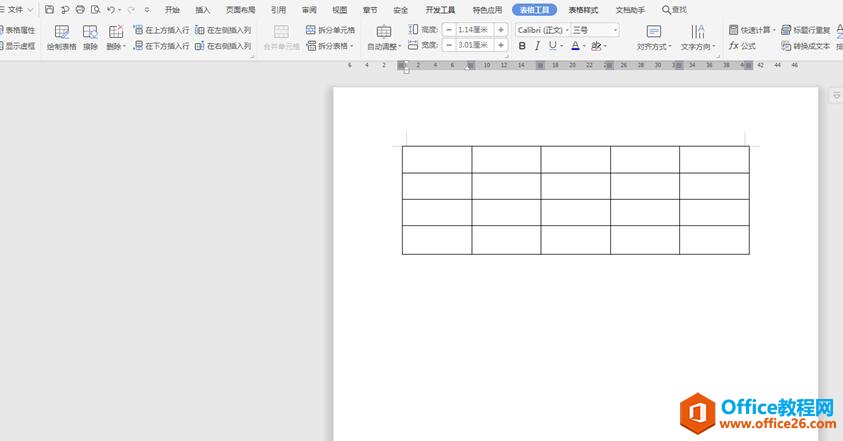The width and height of the screenshot is (843, 441).
Task: Click the Save icon in quick access toolbar
Action: point(49,10)
